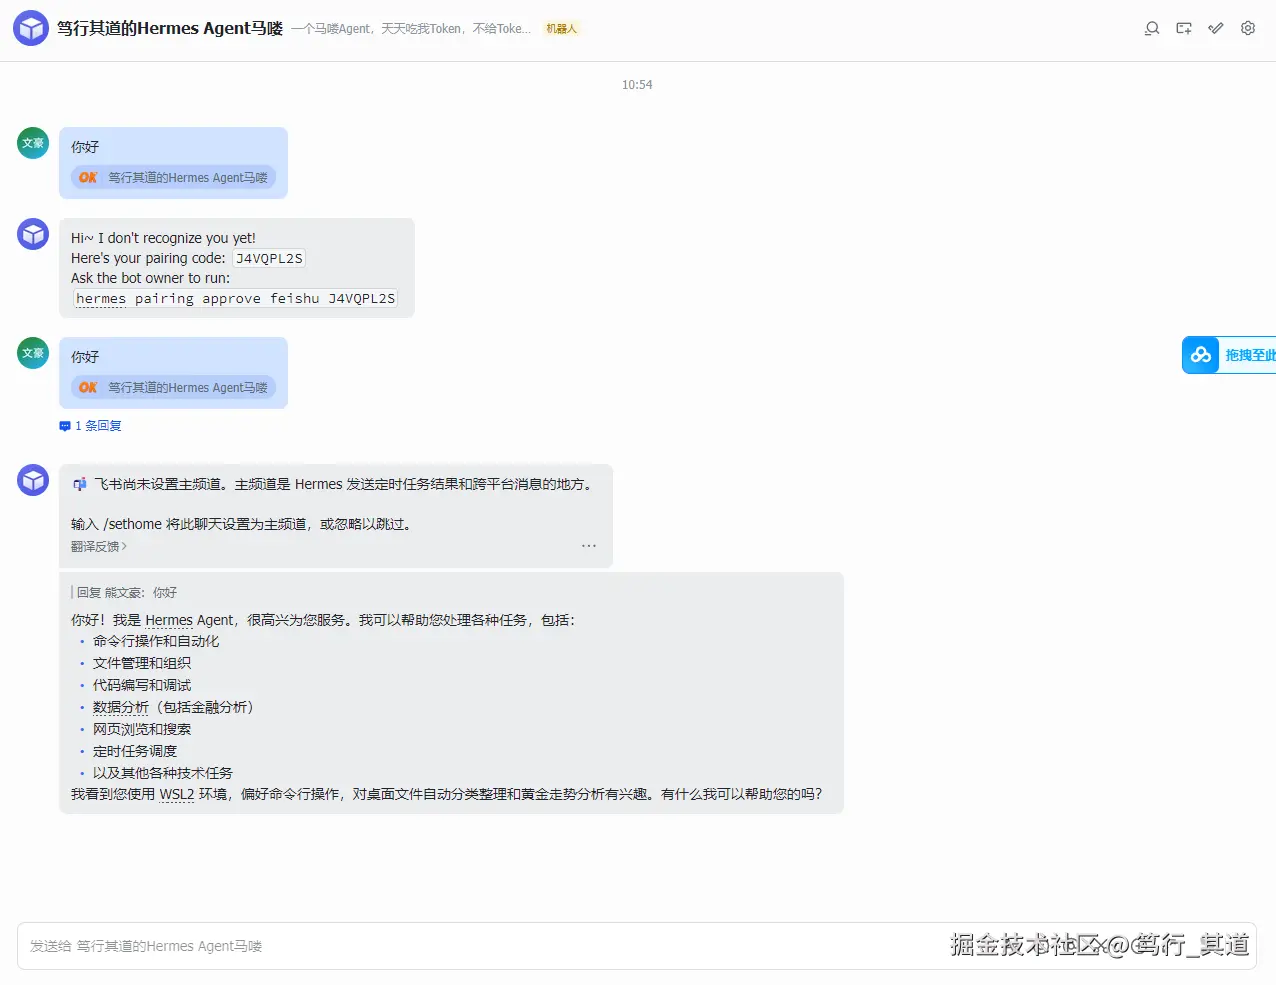Open chat settings via gear icon
The image size is (1276, 985).
tap(1247, 28)
